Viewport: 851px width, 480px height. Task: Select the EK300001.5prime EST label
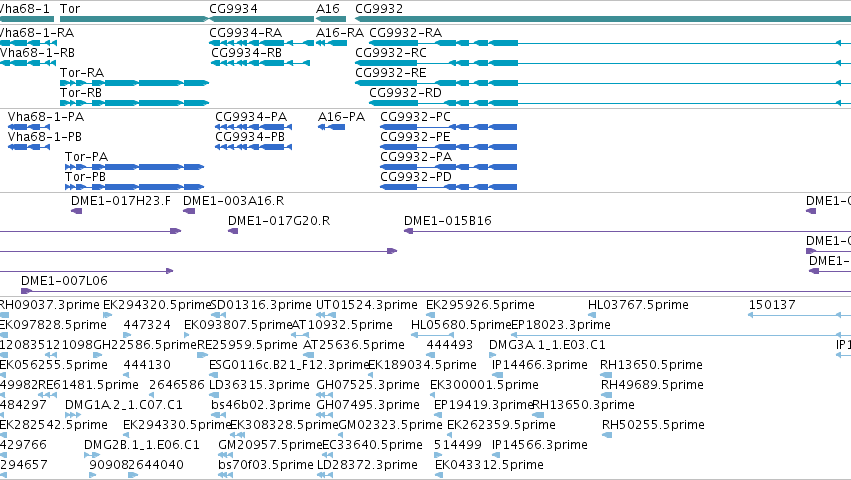484,385
